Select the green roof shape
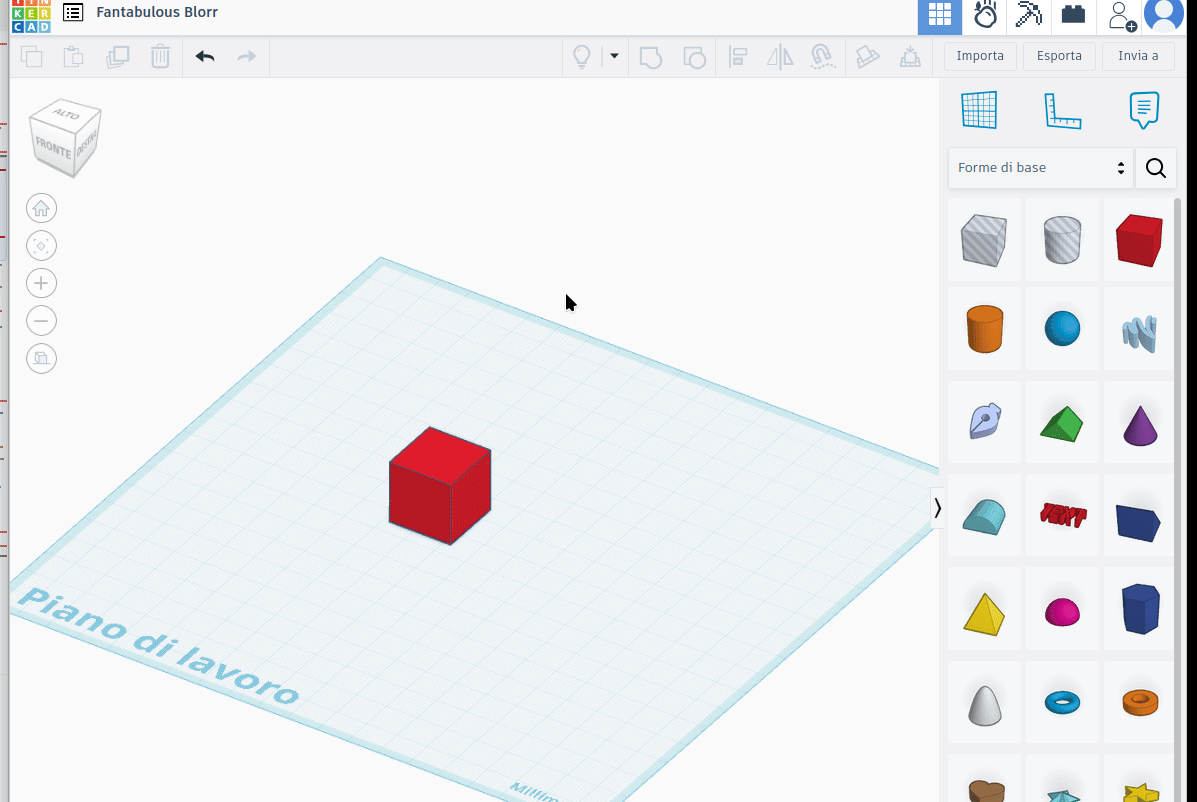Viewport: 1197px width, 802px height. [1062, 423]
